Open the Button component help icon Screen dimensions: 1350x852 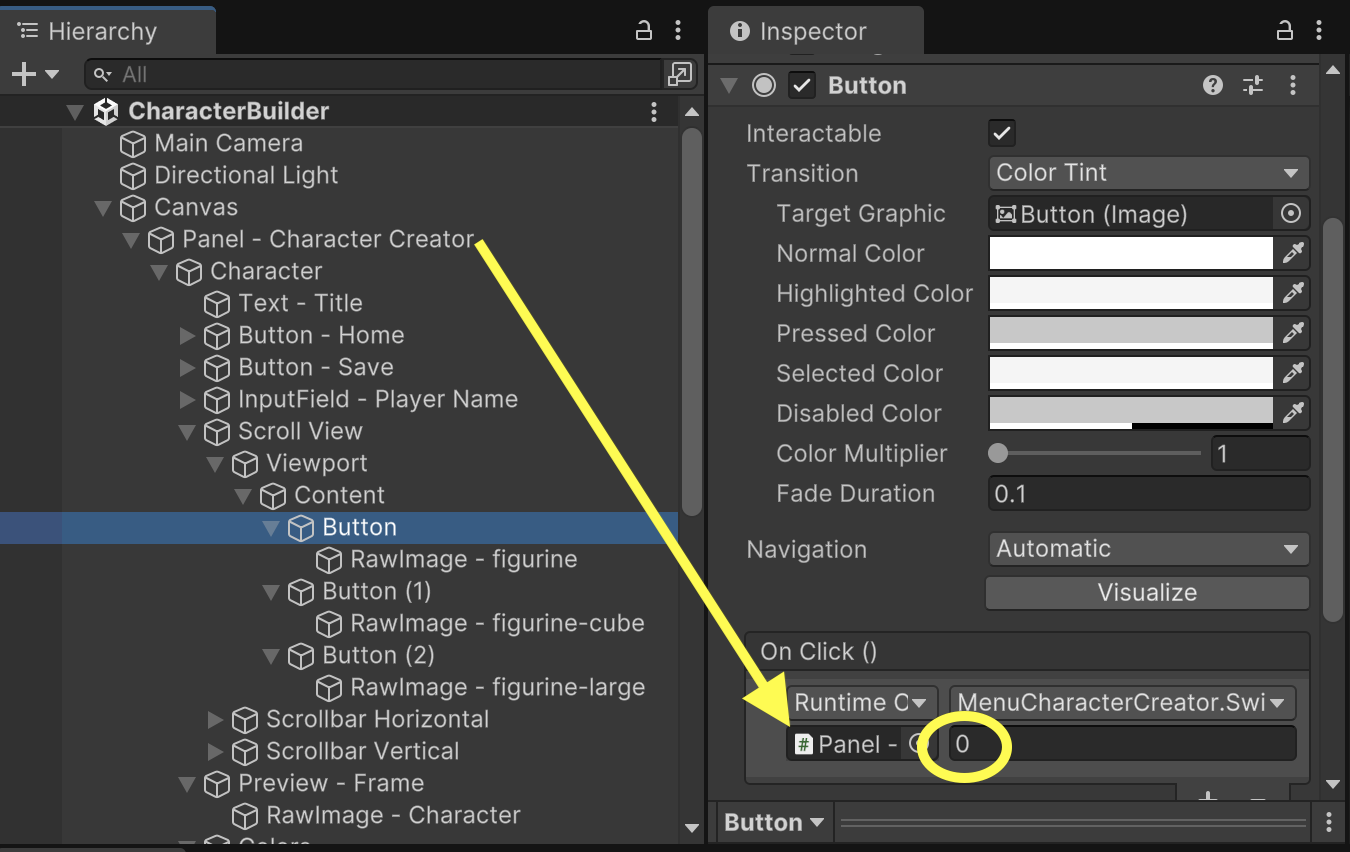pyautogui.click(x=1213, y=85)
